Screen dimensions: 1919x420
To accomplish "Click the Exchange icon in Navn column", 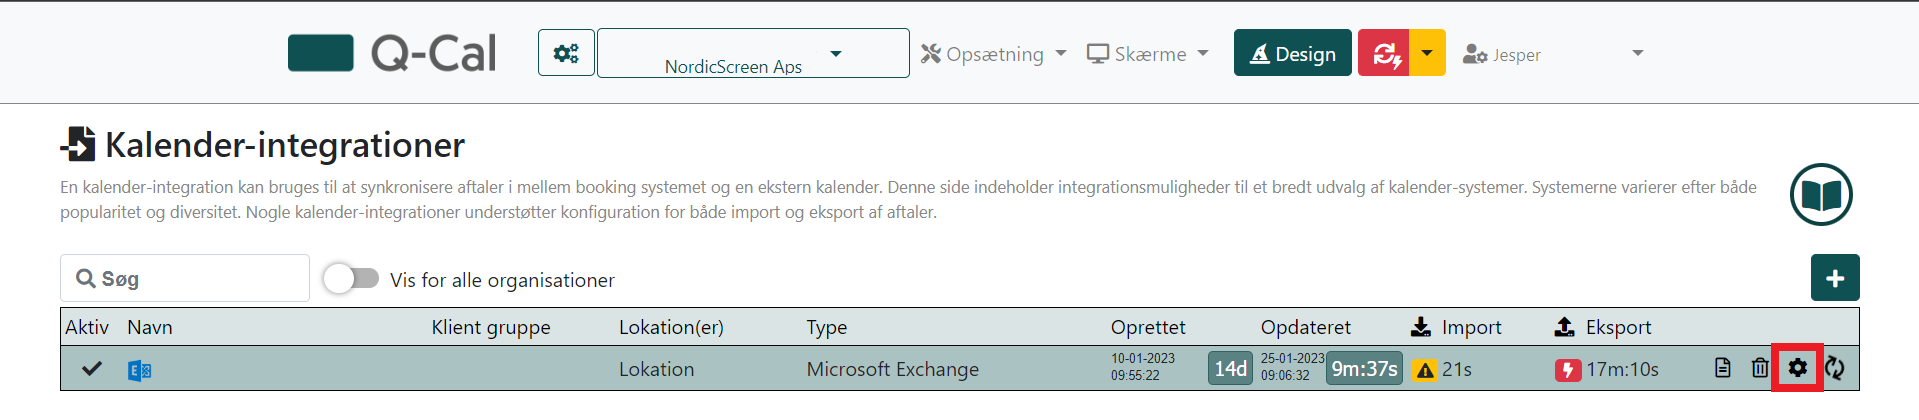I will (x=139, y=371).
